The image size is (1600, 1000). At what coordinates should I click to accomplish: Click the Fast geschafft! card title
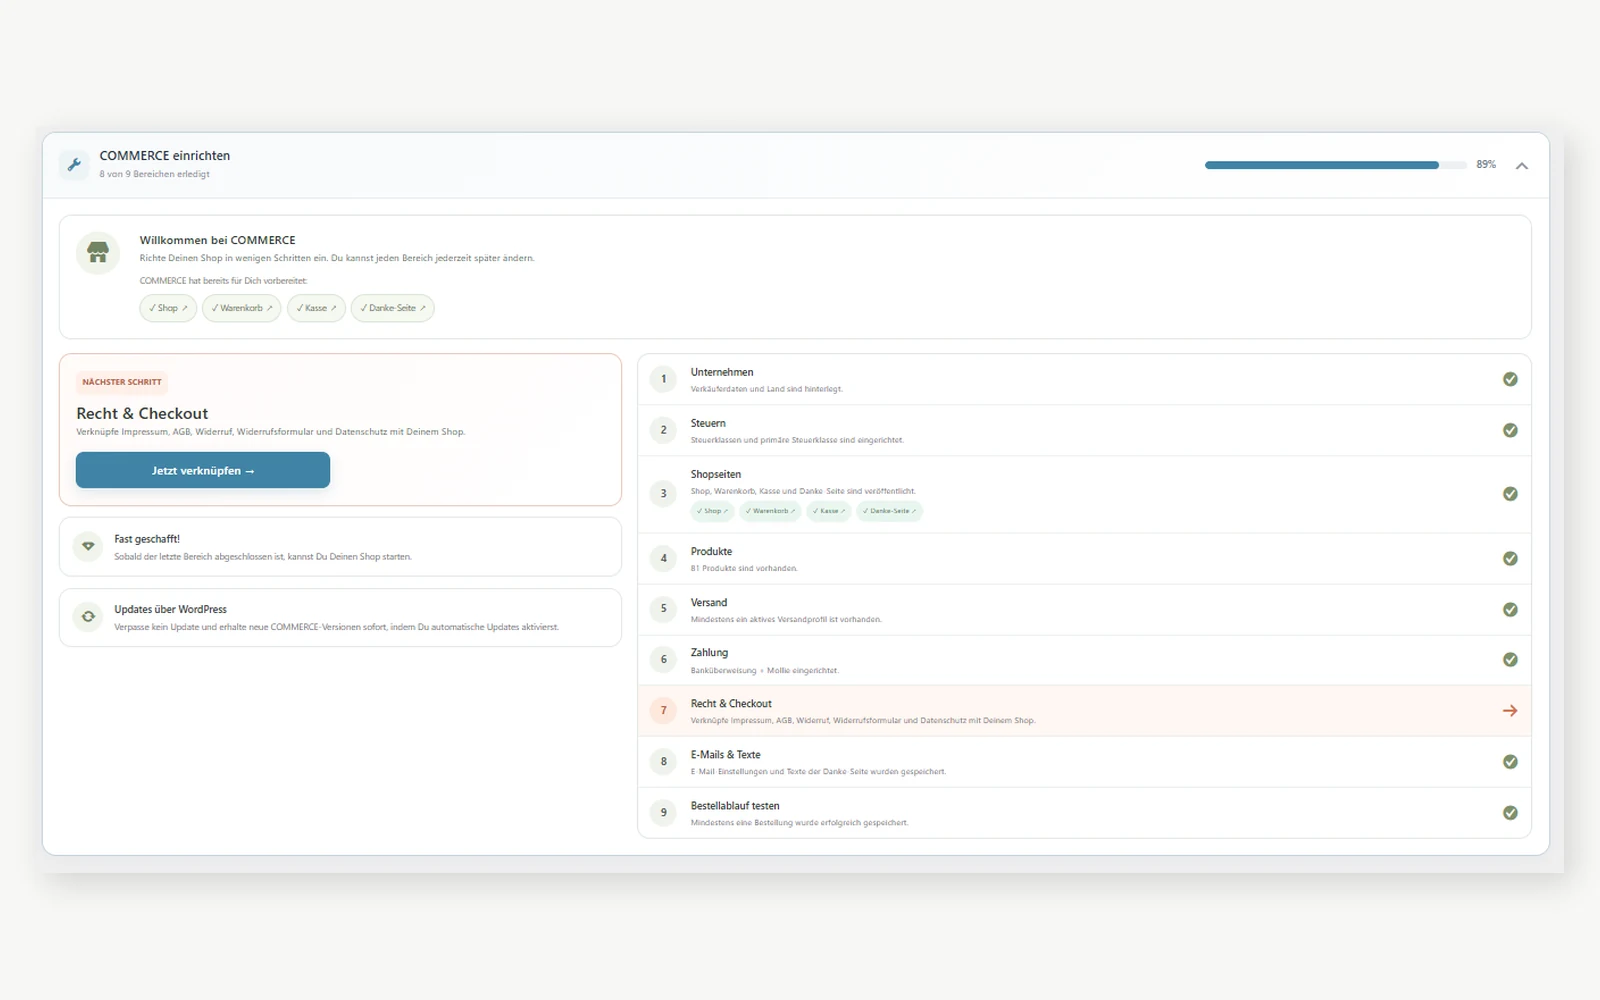click(147, 539)
